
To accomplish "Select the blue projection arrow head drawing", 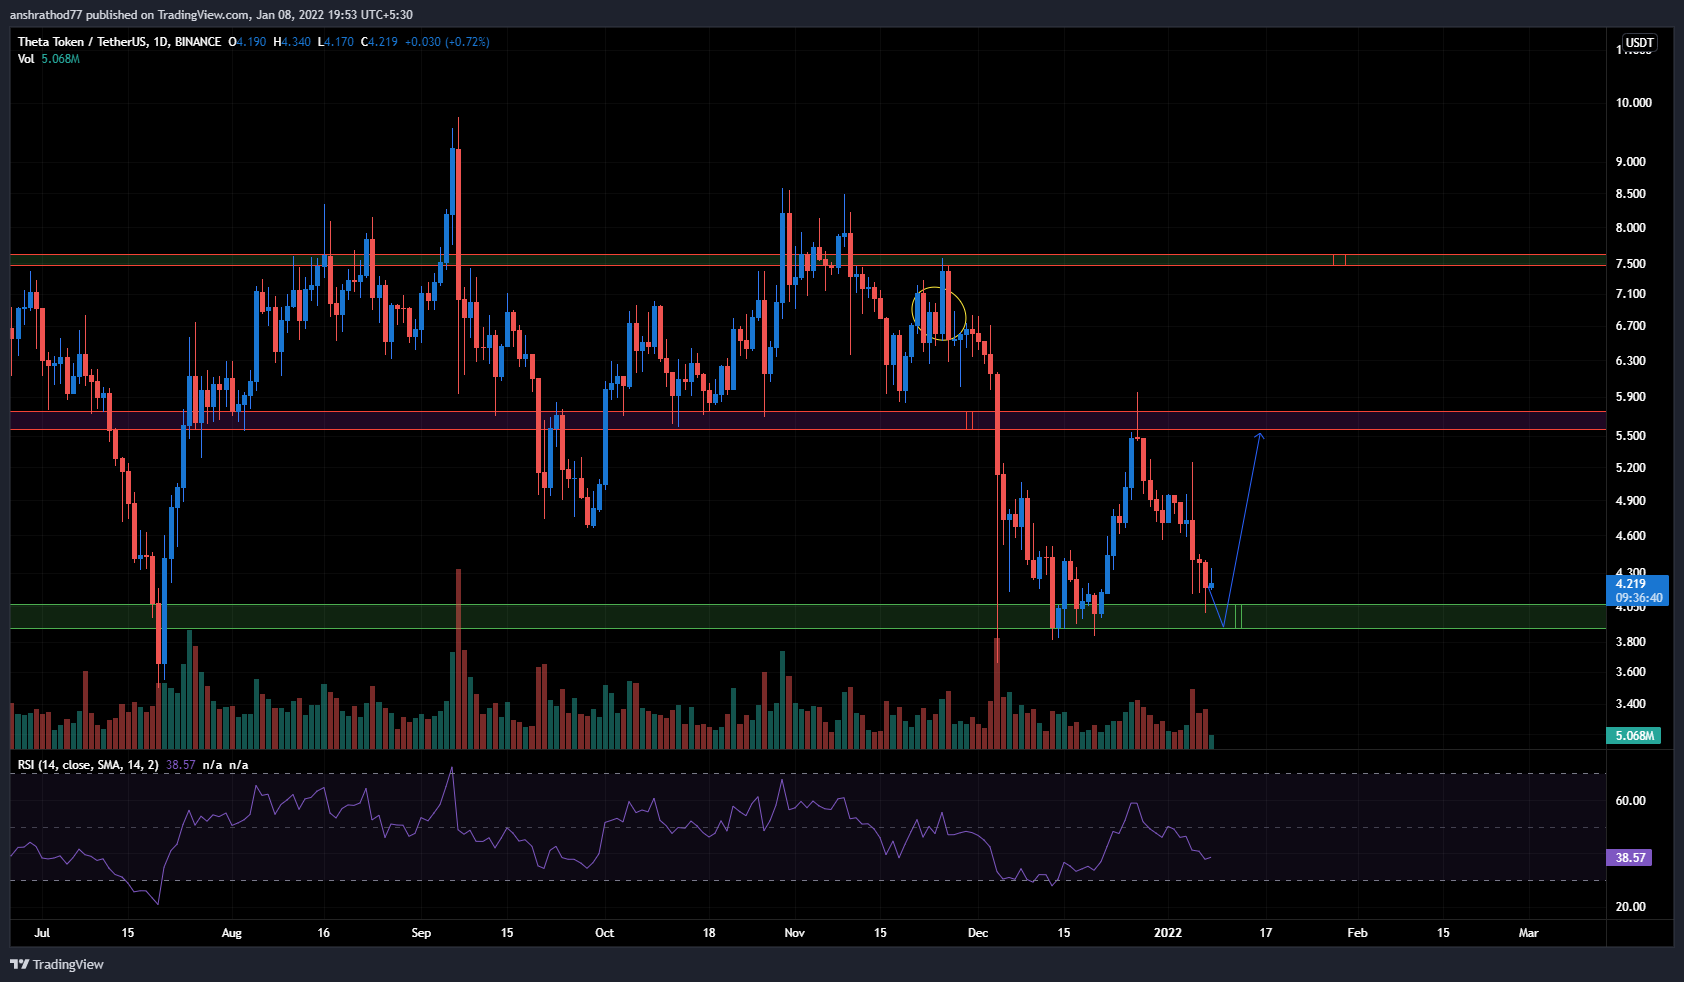I will (x=1260, y=436).
